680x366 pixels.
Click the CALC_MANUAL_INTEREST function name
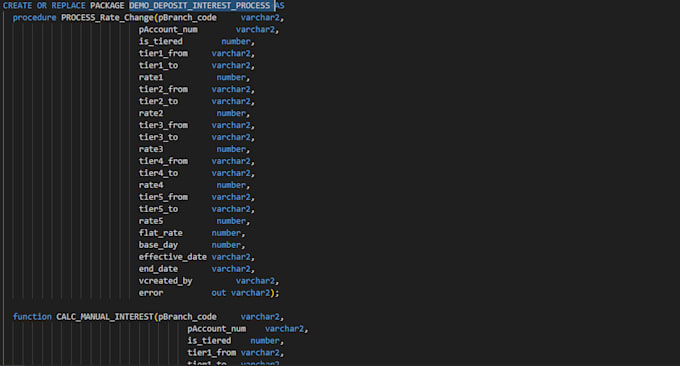click(x=105, y=317)
